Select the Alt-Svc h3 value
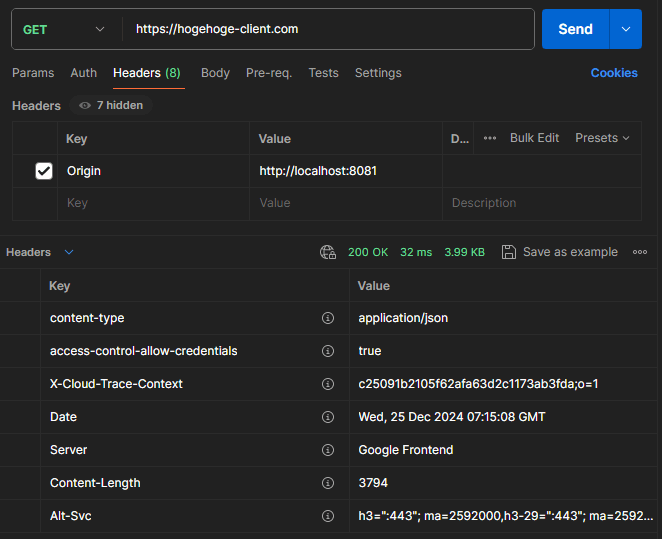Viewport: 662px width, 539px height. click(505, 516)
